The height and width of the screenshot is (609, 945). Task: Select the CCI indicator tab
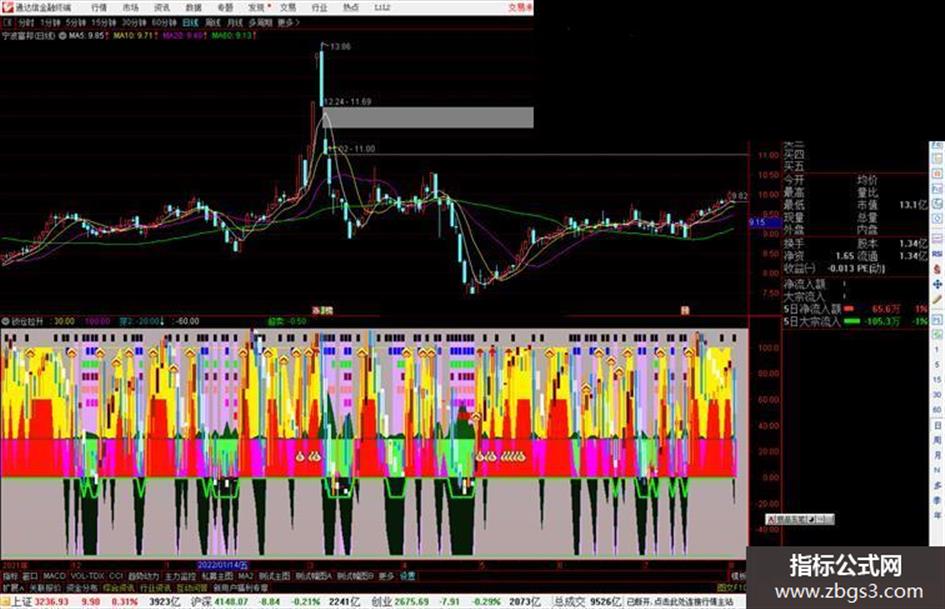pyautogui.click(x=116, y=576)
